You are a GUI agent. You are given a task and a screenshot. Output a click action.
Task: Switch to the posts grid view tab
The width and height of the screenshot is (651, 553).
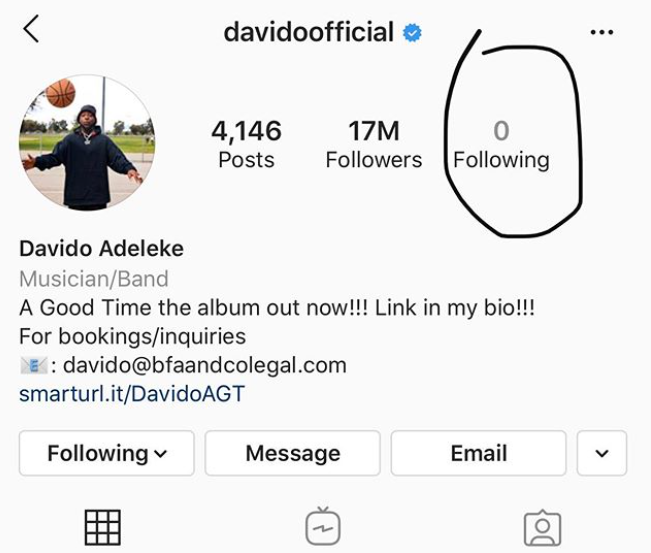coord(103,527)
